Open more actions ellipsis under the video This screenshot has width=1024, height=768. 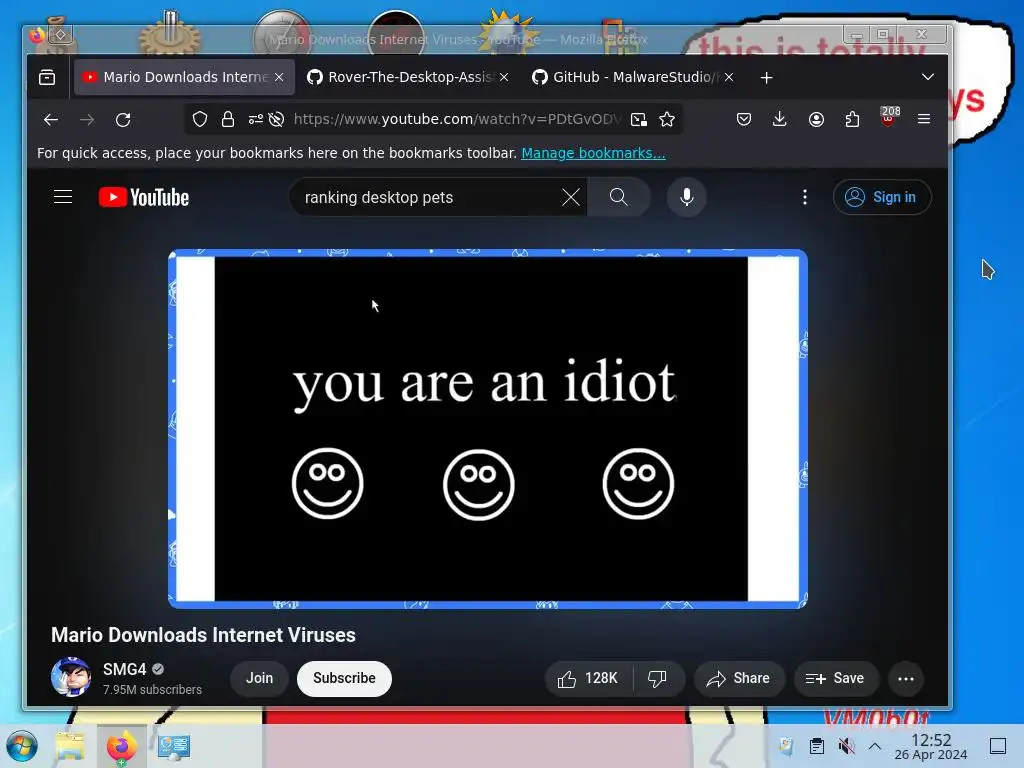906,679
